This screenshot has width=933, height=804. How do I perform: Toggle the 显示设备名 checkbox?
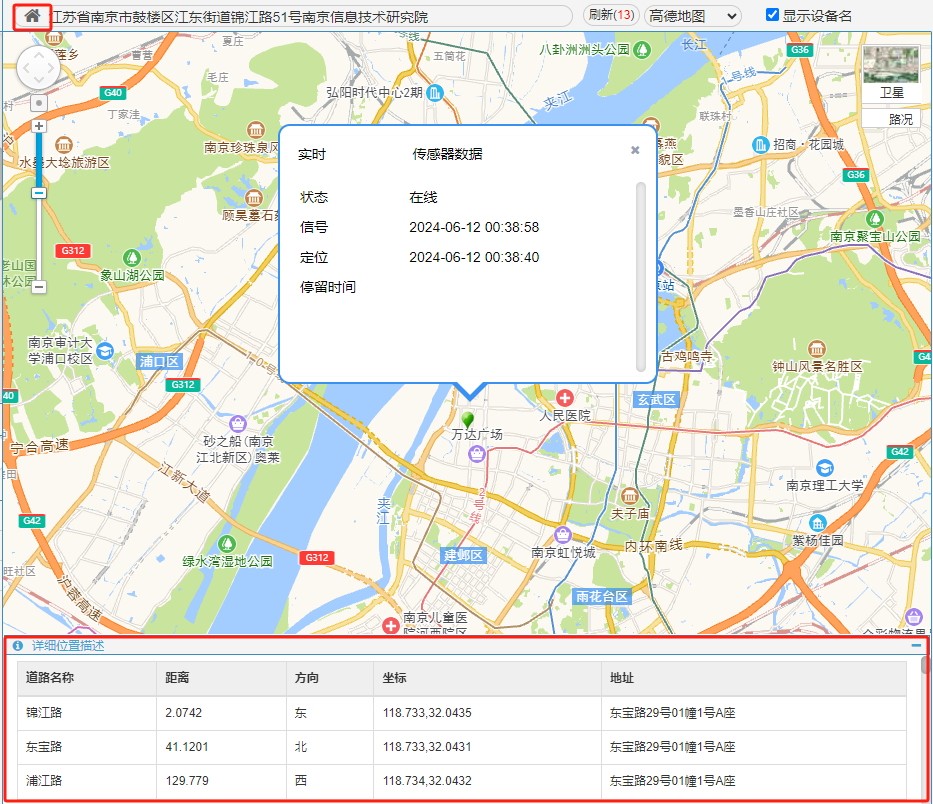coord(772,15)
